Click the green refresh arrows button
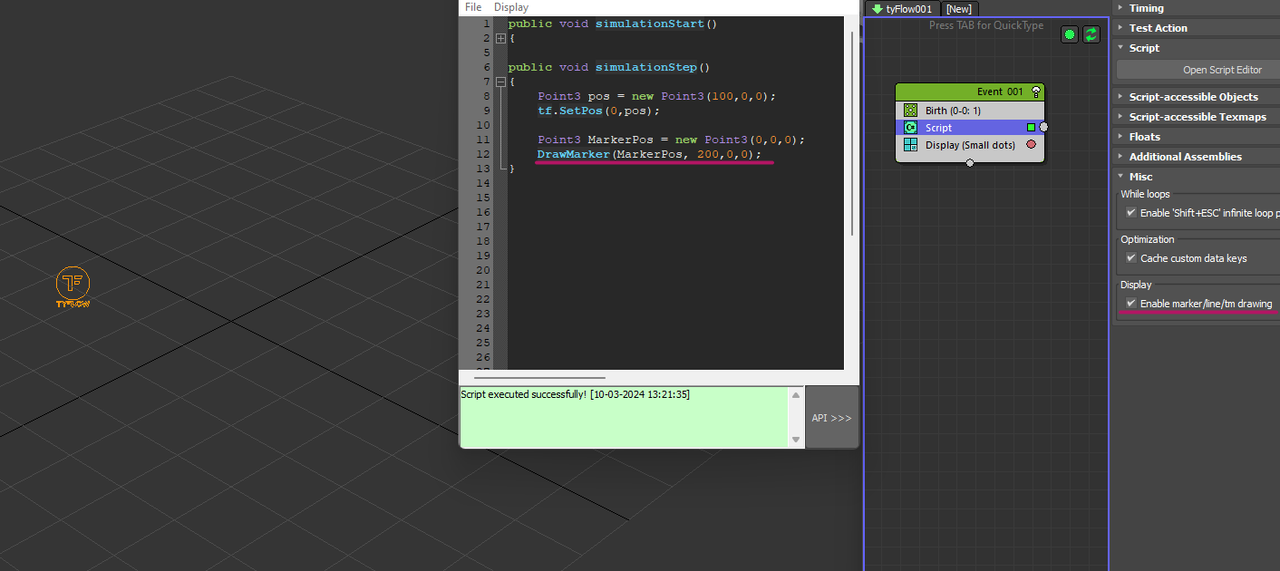Viewport: 1280px width, 571px height. (1091, 35)
